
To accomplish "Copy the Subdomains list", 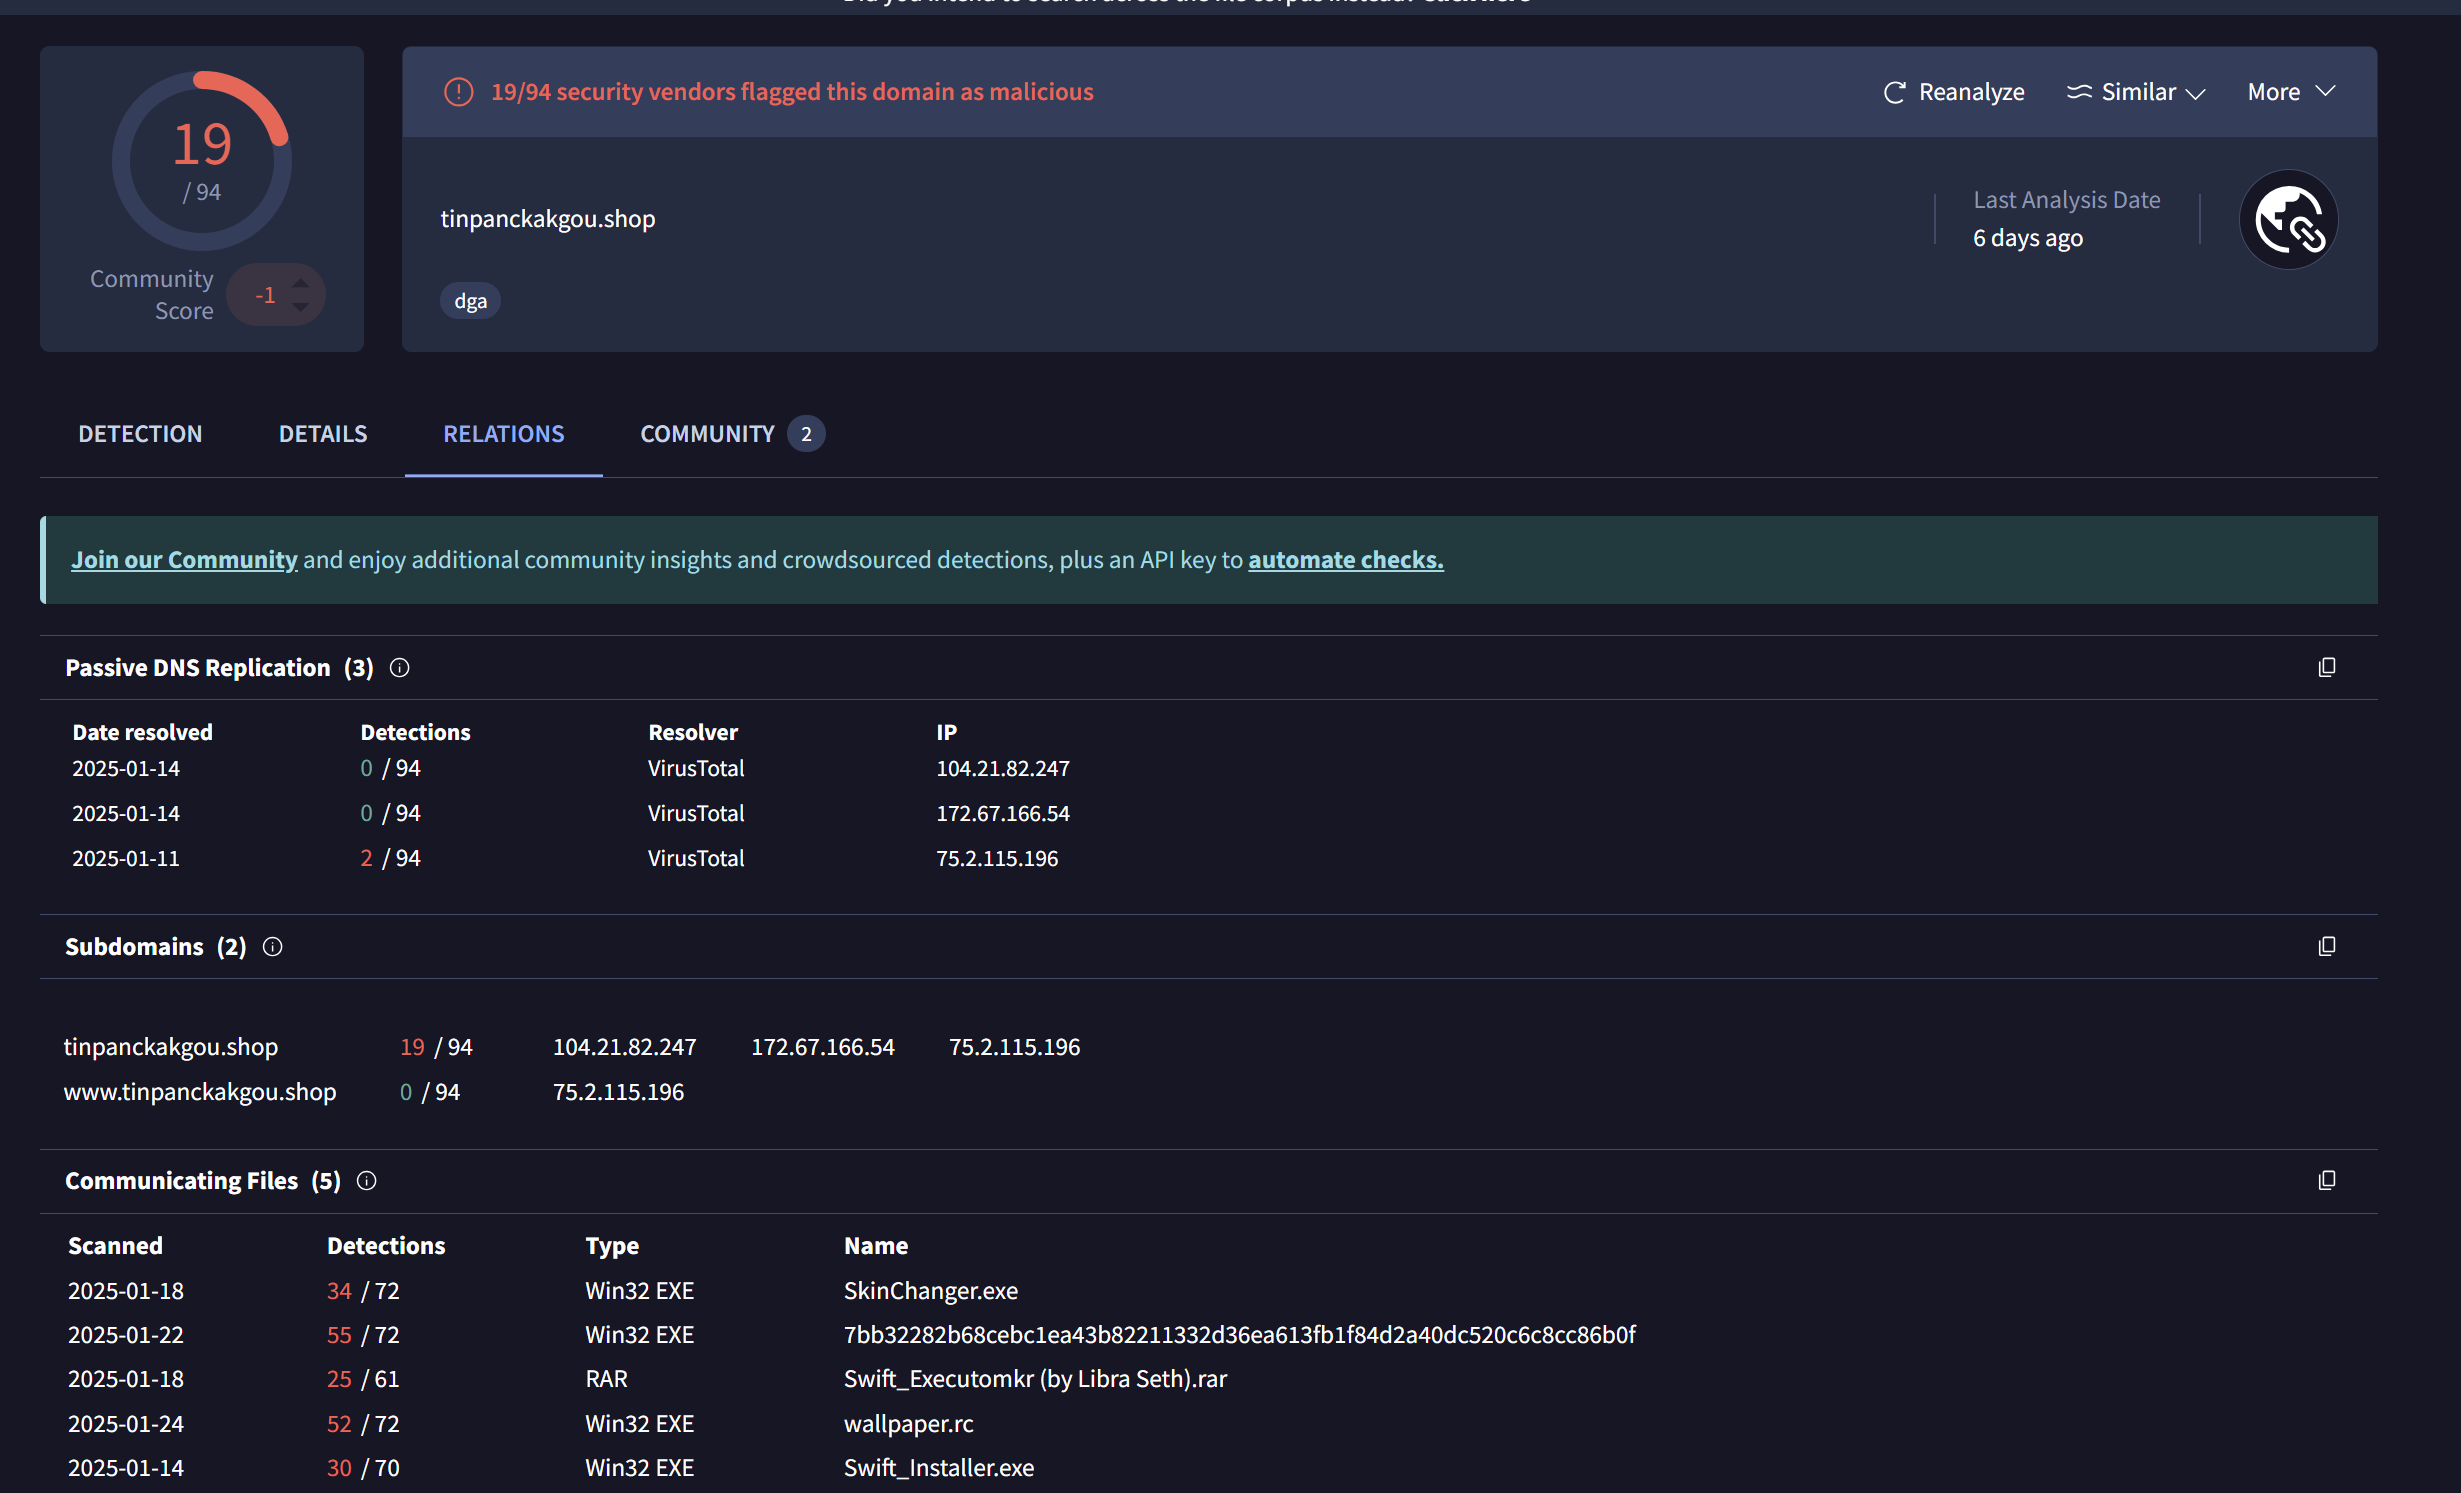I will tap(2326, 946).
